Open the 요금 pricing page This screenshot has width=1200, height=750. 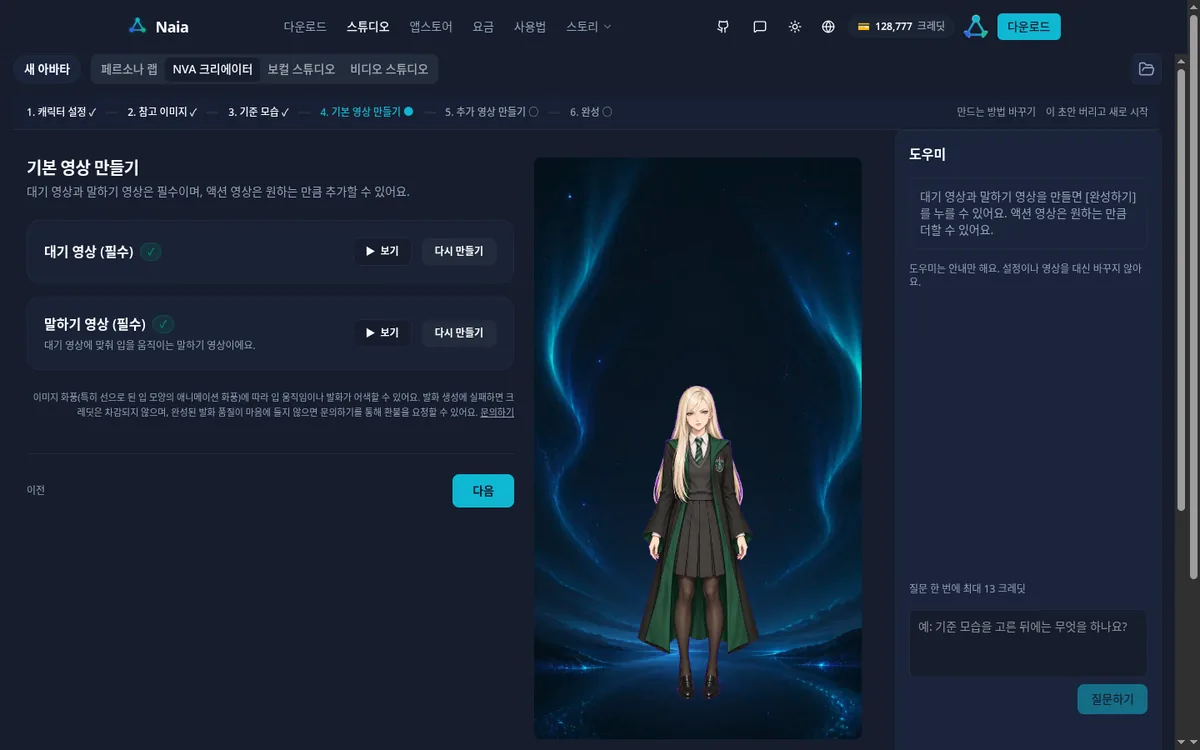click(483, 27)
